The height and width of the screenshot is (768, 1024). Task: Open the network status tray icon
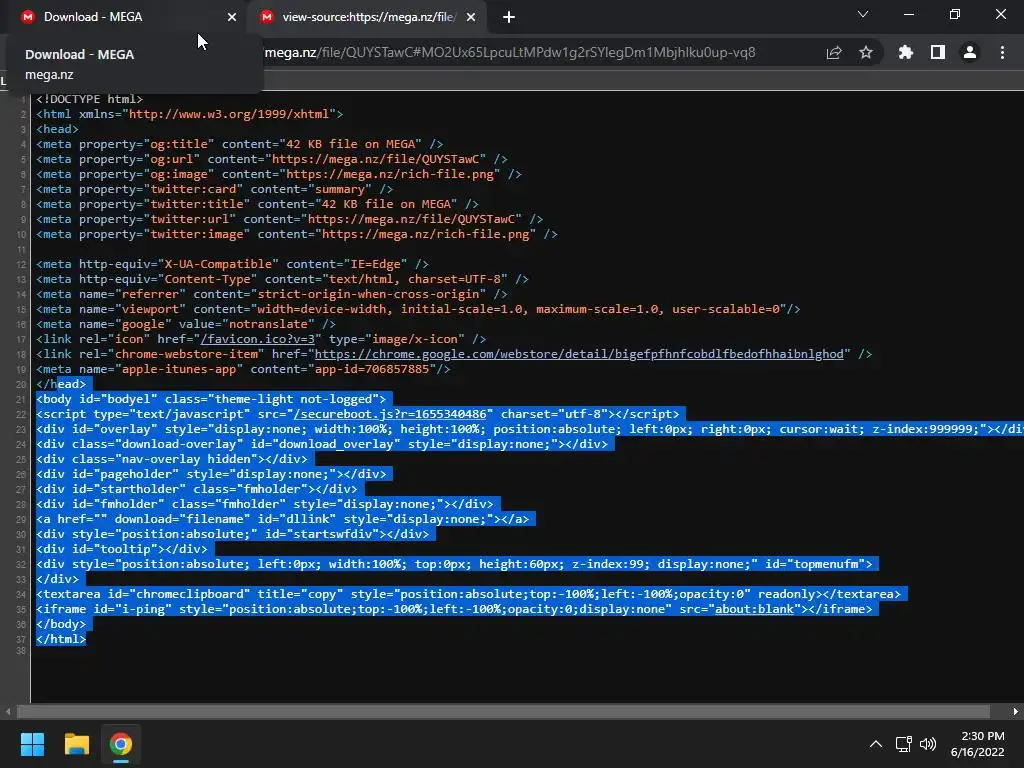903,744
